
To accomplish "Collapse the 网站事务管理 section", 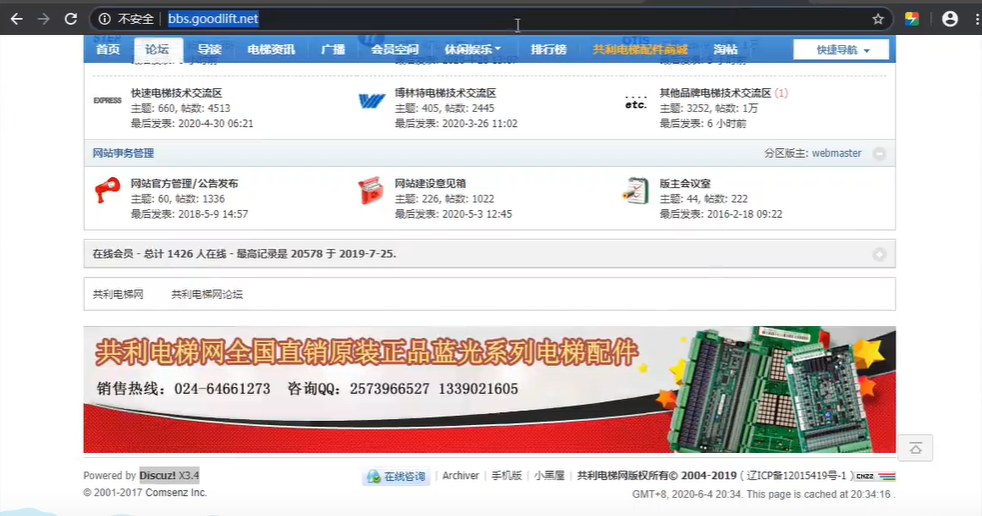I will coord(879,153).
